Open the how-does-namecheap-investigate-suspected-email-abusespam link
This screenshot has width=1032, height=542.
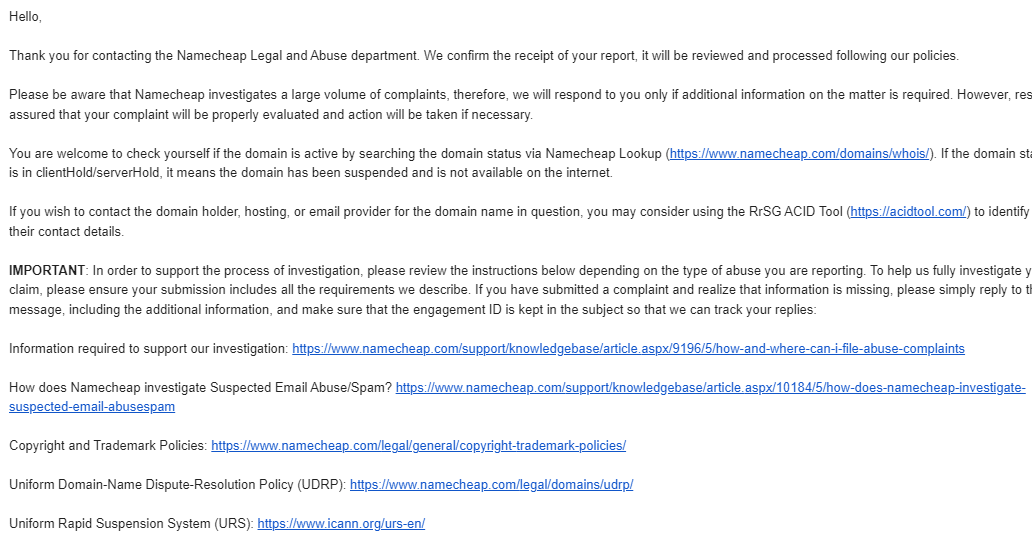[x=710, y=387]
